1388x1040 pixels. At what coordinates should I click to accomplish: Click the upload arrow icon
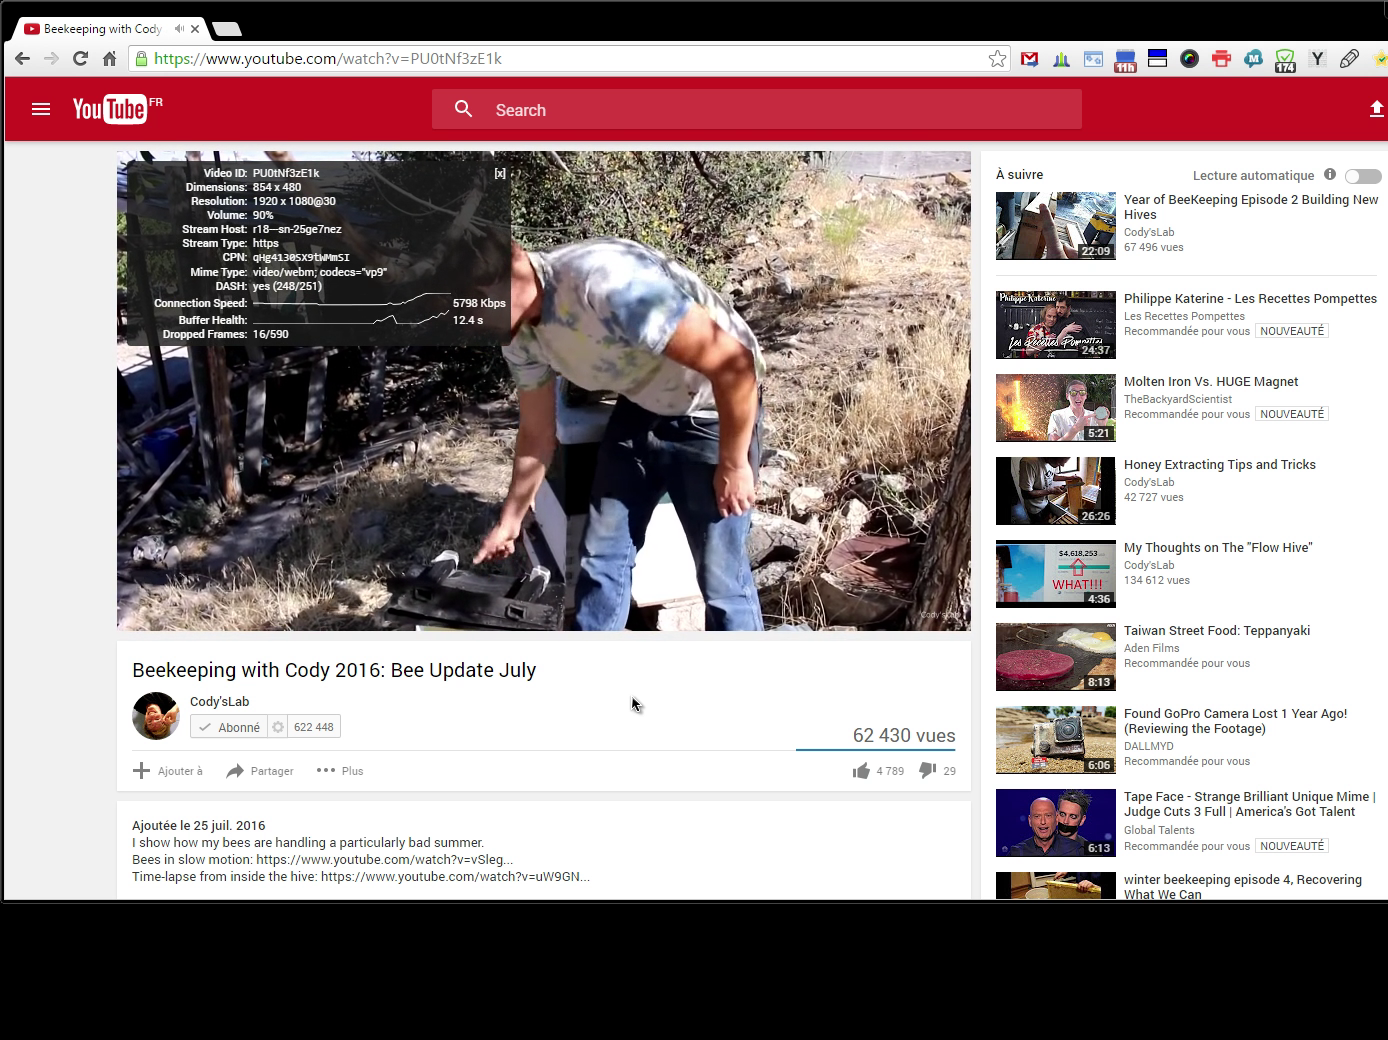(x=1376, y=109)
